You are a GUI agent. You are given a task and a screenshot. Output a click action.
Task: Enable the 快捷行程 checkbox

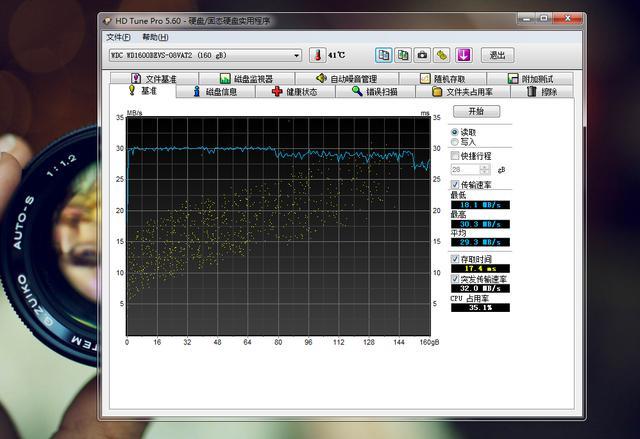click(455, 155)
